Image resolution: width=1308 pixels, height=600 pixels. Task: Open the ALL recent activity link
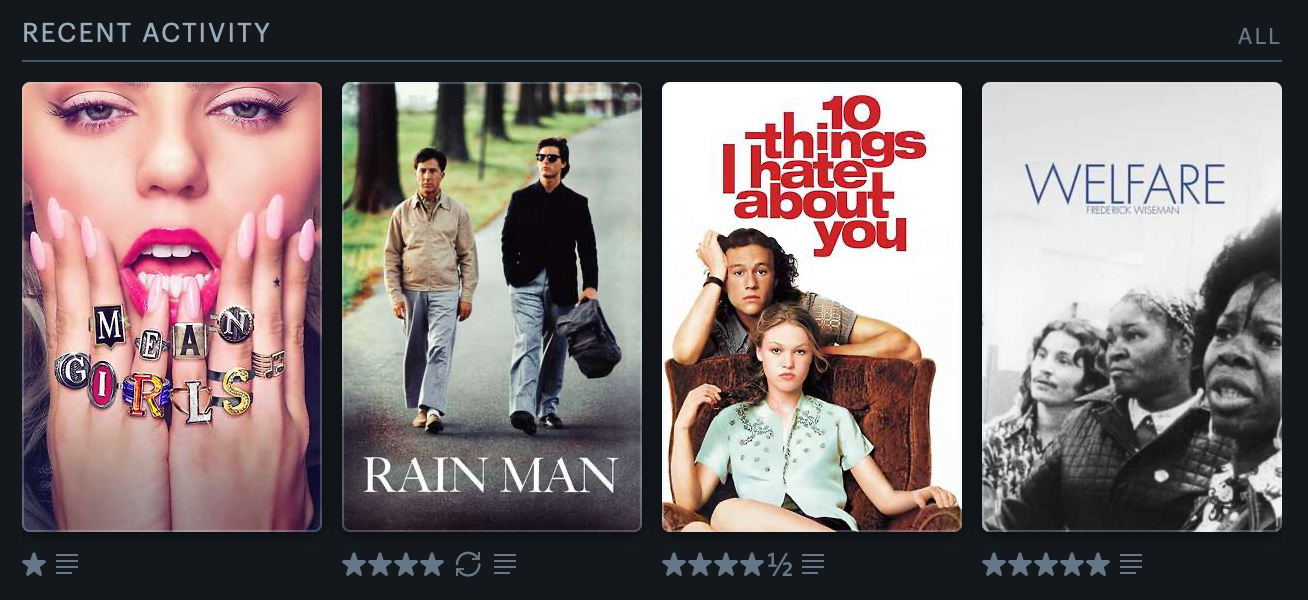click(1259, 37)
